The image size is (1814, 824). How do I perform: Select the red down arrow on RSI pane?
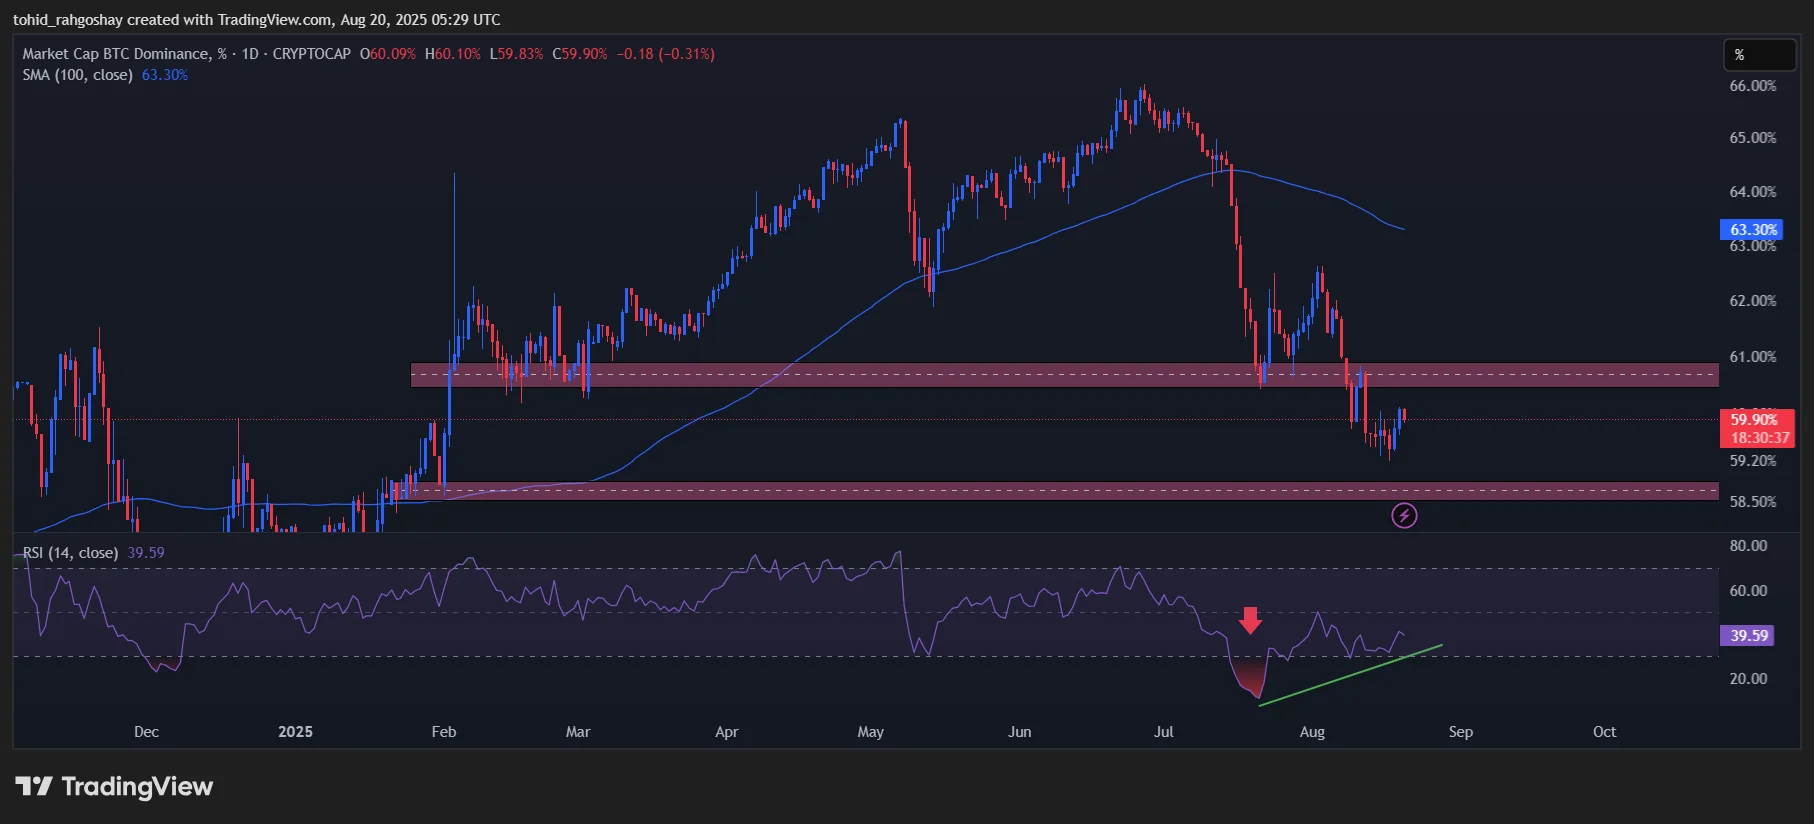click(1250, 620)
